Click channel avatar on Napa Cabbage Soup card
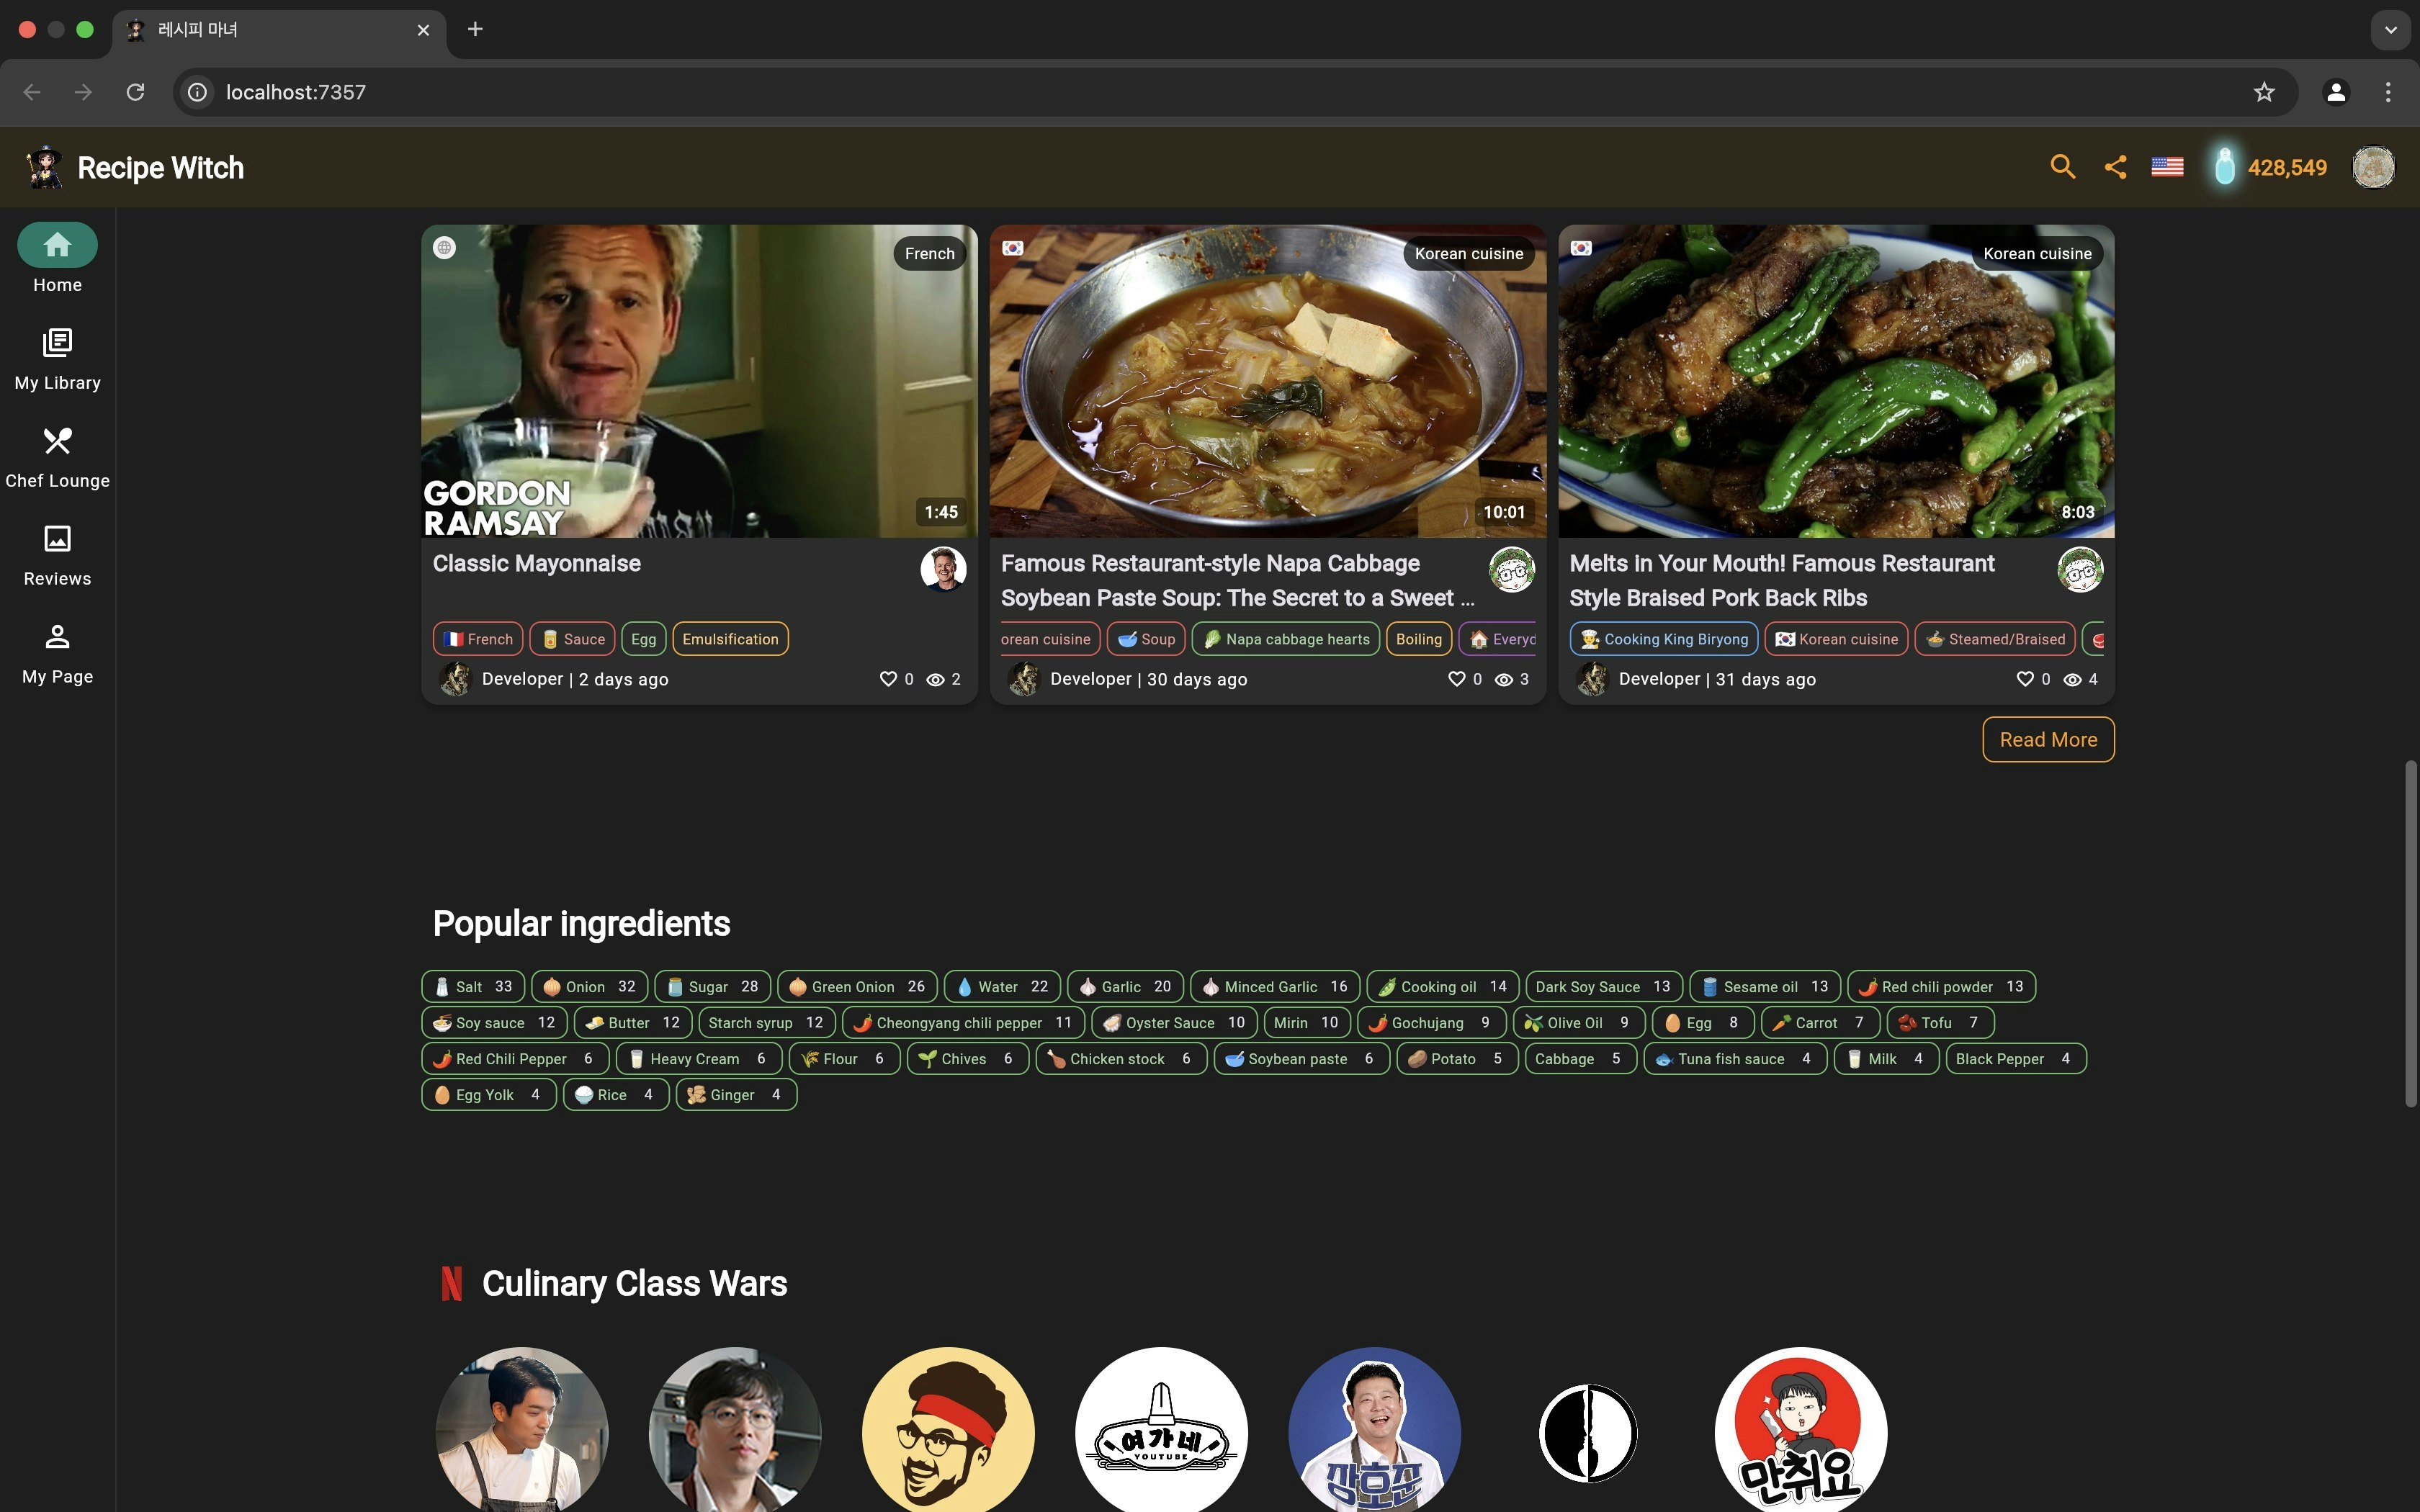 tap(1512, 569)
